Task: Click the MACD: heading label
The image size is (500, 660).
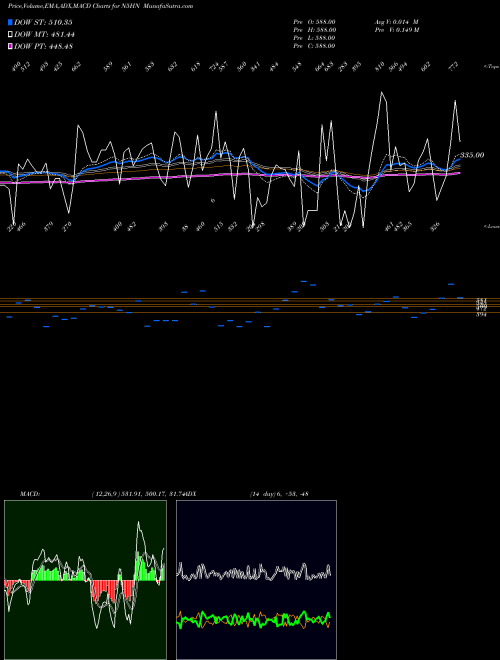Action: point(30,494)
